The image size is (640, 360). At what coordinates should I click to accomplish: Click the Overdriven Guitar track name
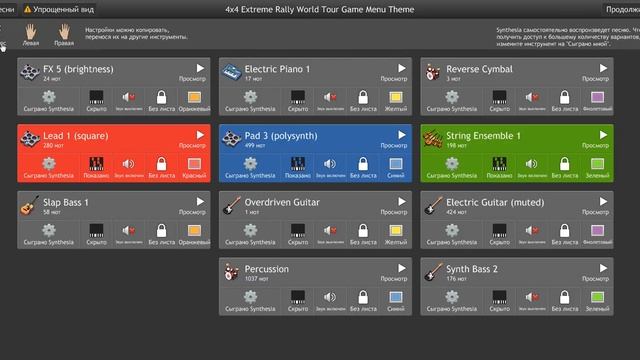(x=282, y=202)
